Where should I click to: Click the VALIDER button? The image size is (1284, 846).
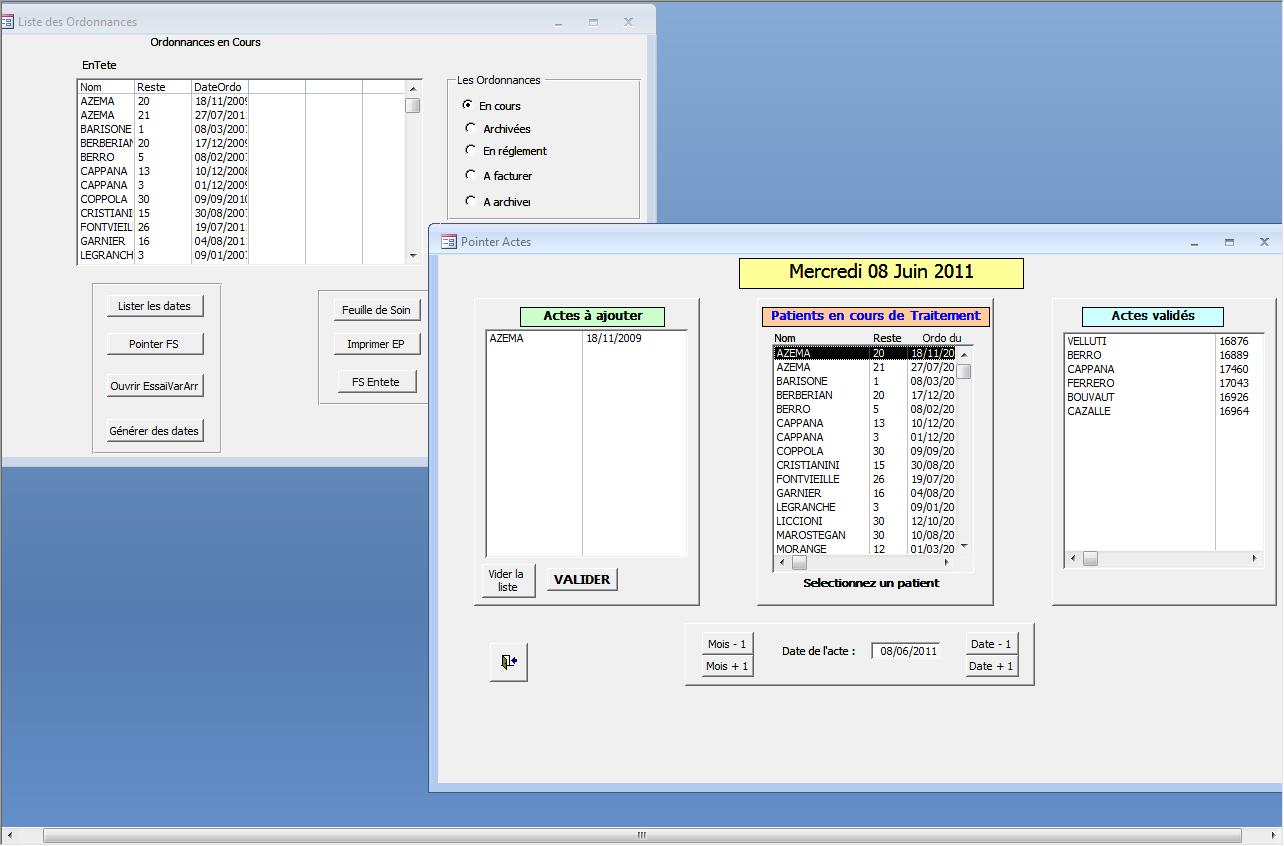coord(582,579)
